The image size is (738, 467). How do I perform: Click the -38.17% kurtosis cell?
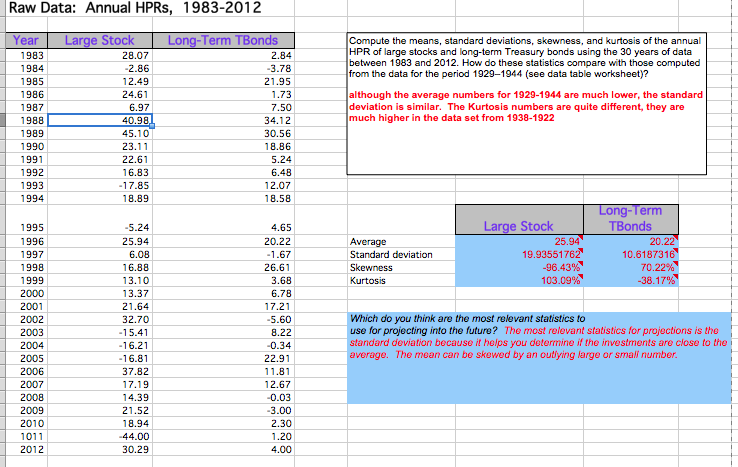coord(631,281)
